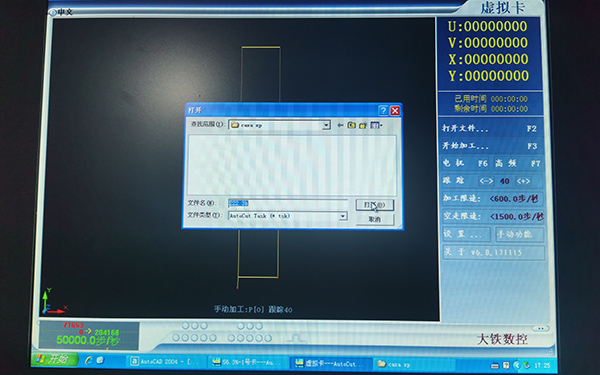Increase tracking value with <+> button

523,181
